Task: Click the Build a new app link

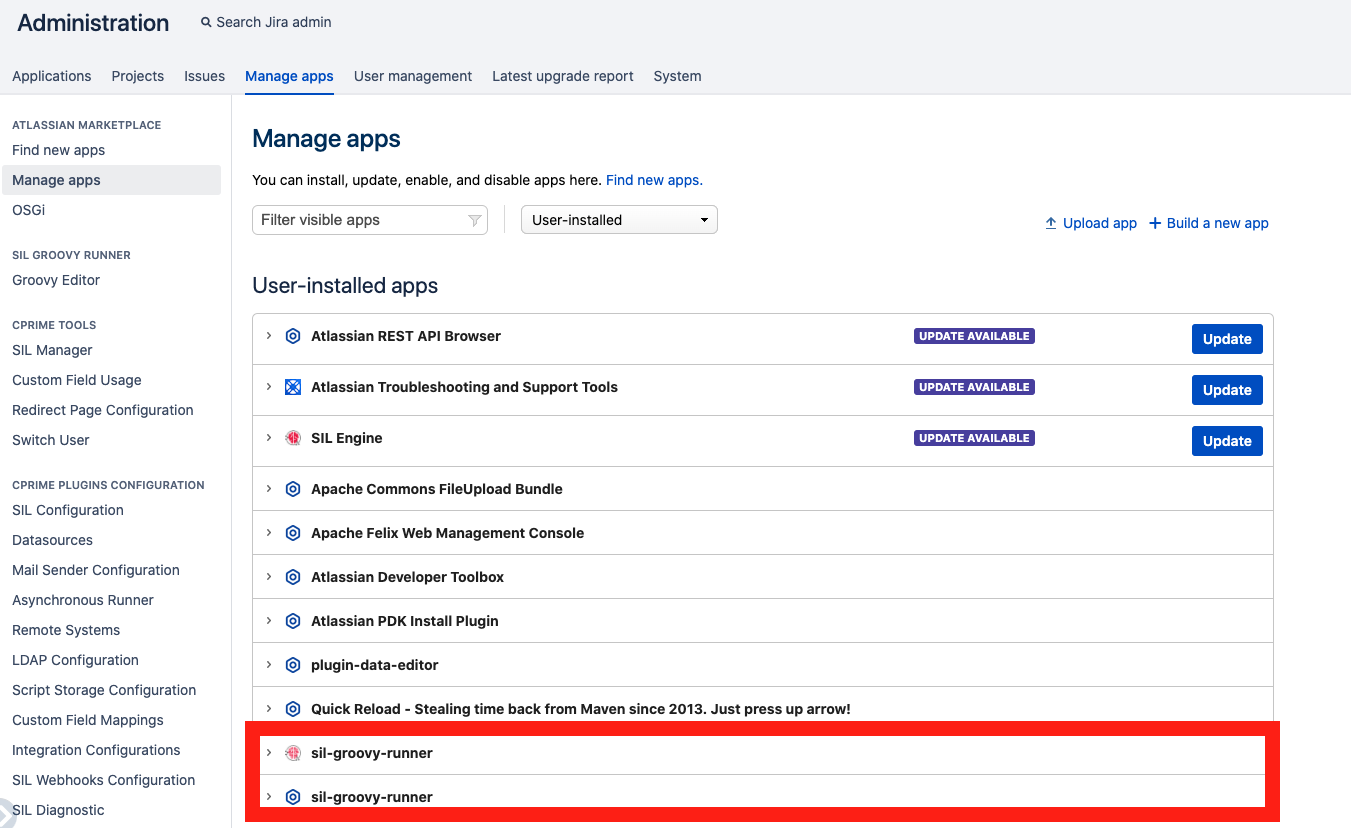Action: 1209,223
